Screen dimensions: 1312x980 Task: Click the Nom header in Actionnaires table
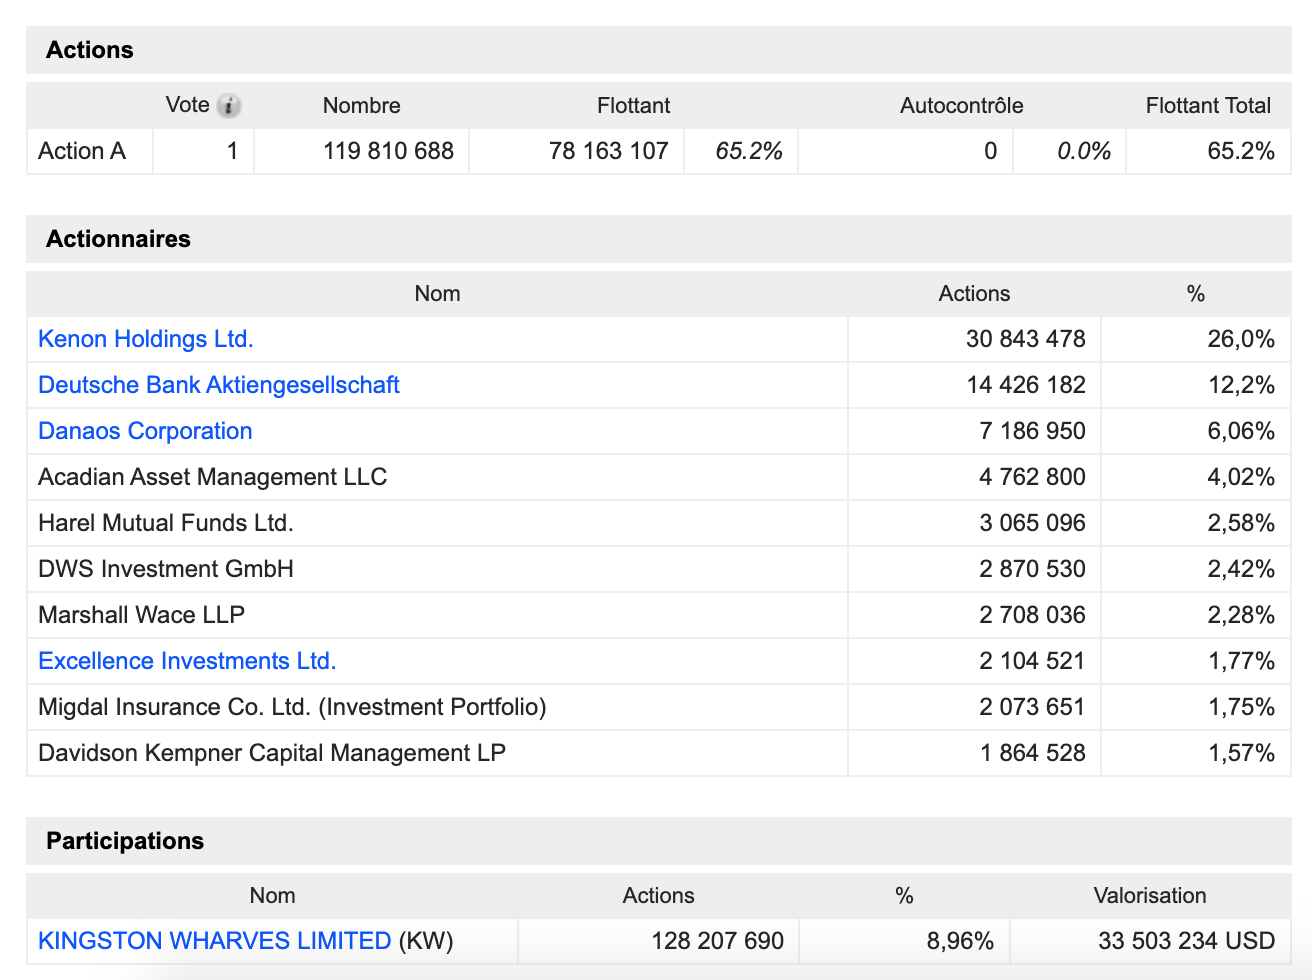[437, 293]
